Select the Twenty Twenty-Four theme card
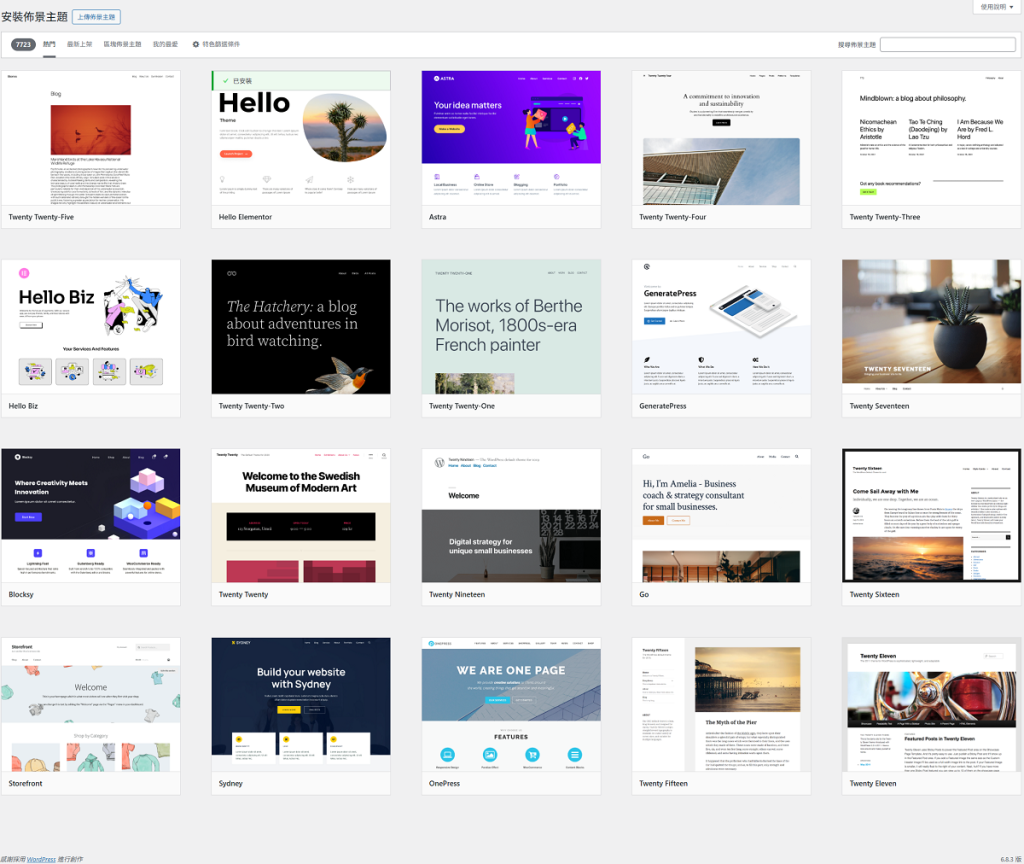Viewport: 1024px width, 864px height. 721,138
